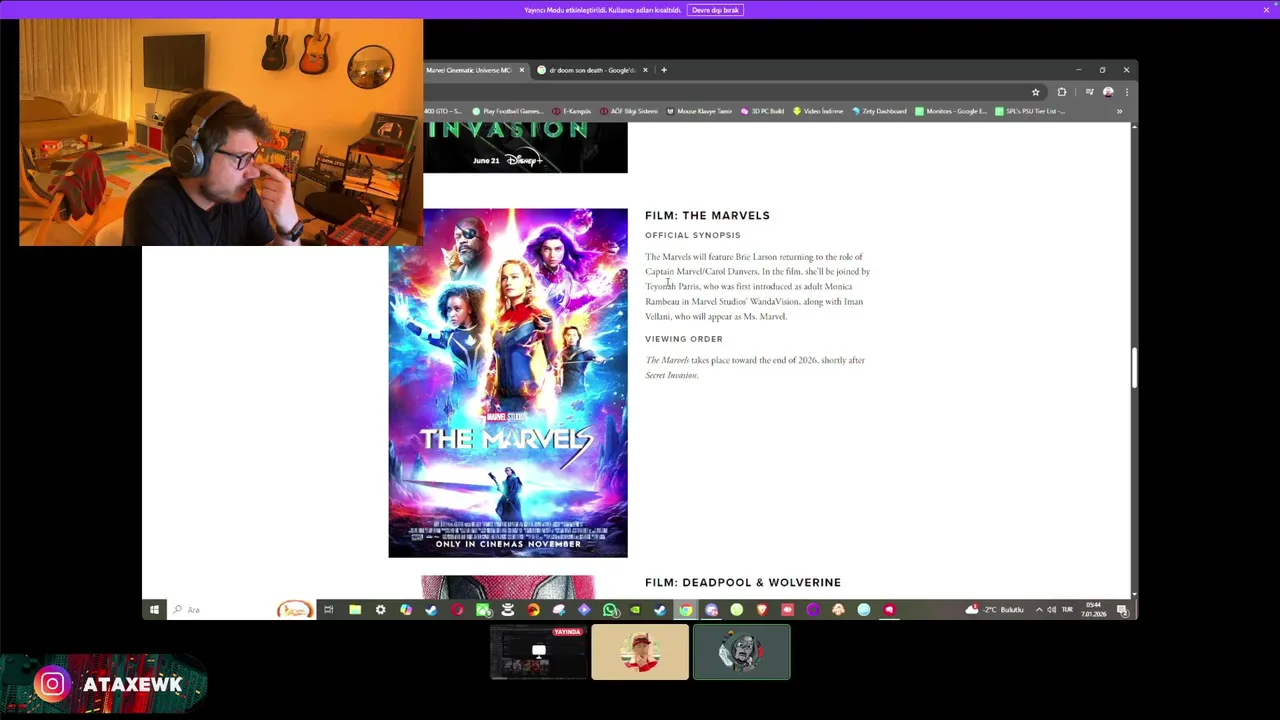
Task: Click FILM: THE MARVELS heading
Action: [707, 215]
